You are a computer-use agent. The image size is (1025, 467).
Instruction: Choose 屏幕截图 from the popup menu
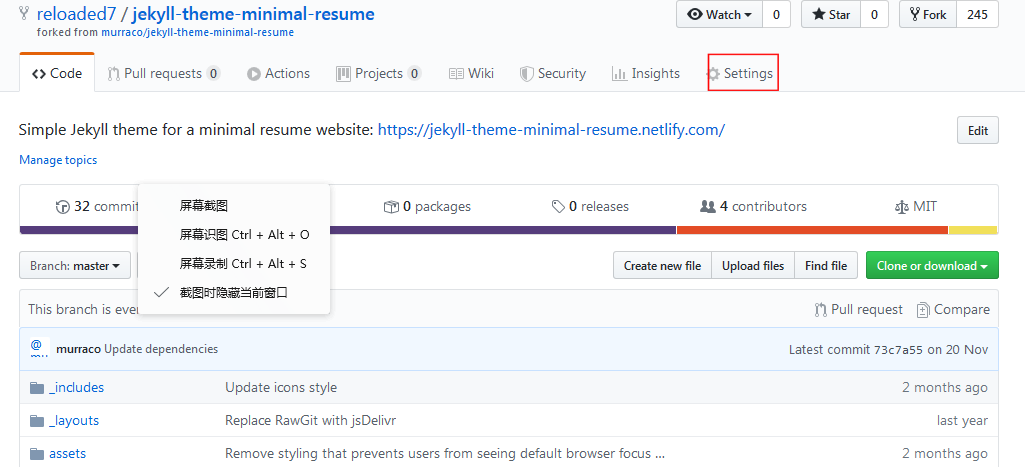pos(233,206)
